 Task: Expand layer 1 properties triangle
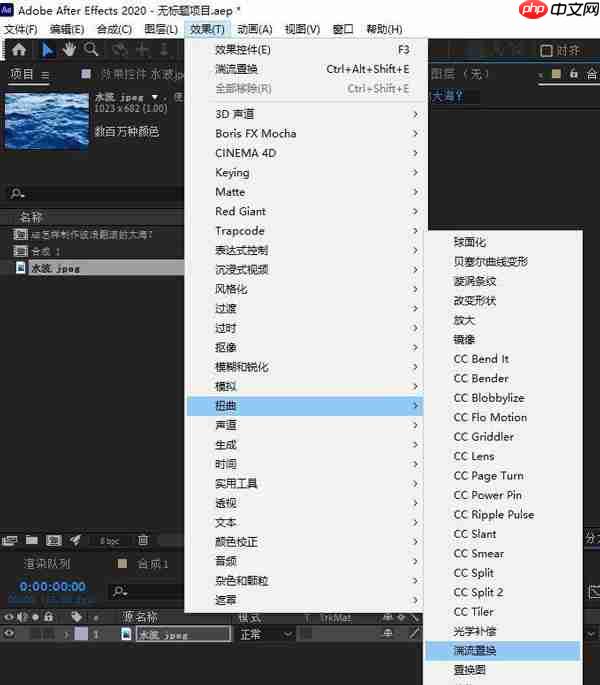click(x=66, y=634)
